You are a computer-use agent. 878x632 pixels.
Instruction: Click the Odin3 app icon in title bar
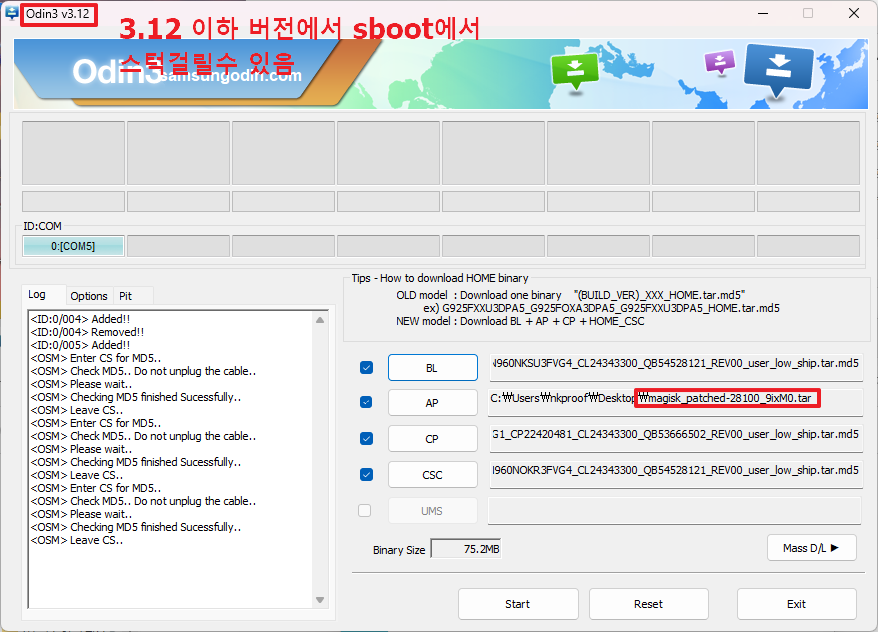[11, 12]
